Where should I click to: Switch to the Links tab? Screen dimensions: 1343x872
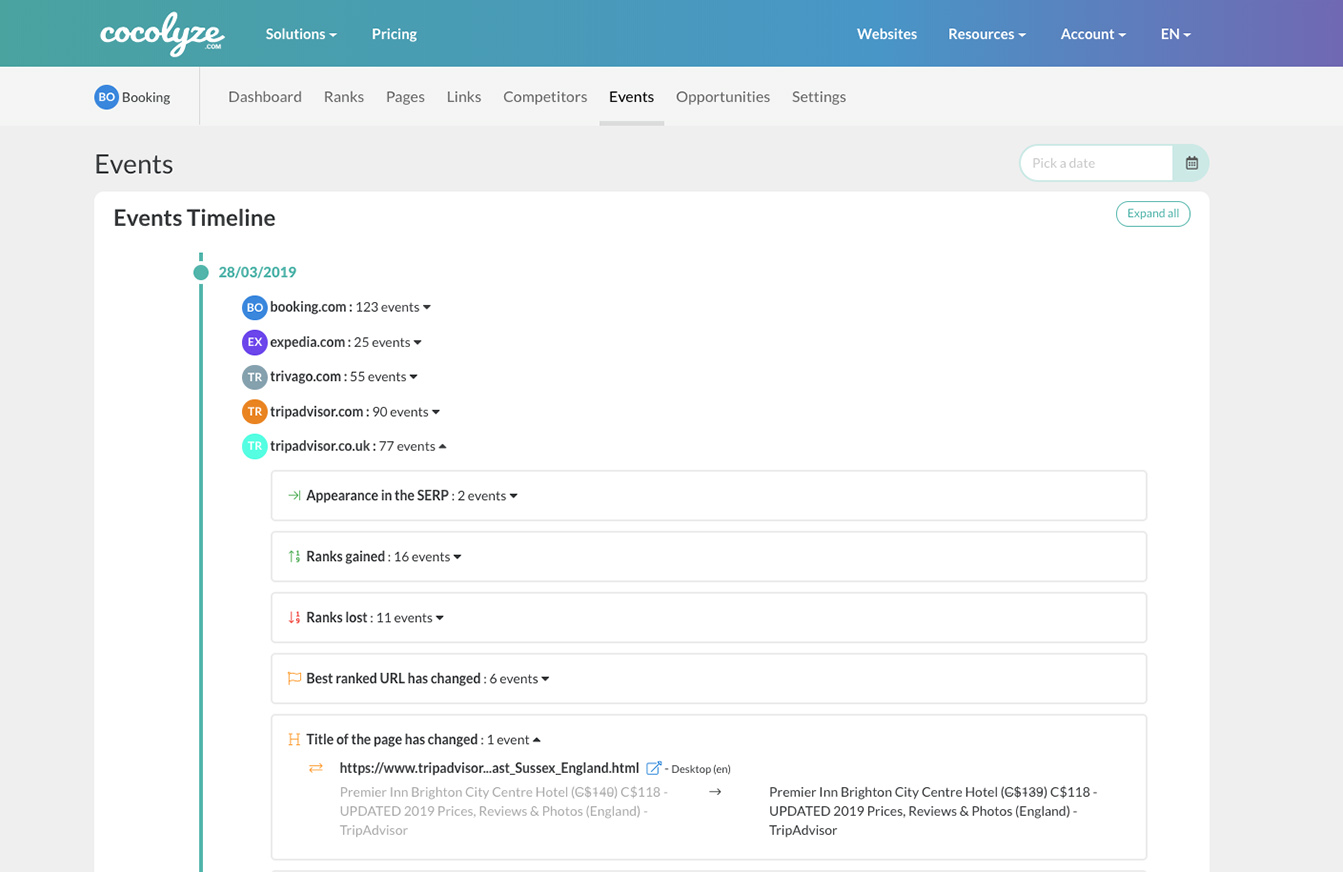[x=464, y=97]
